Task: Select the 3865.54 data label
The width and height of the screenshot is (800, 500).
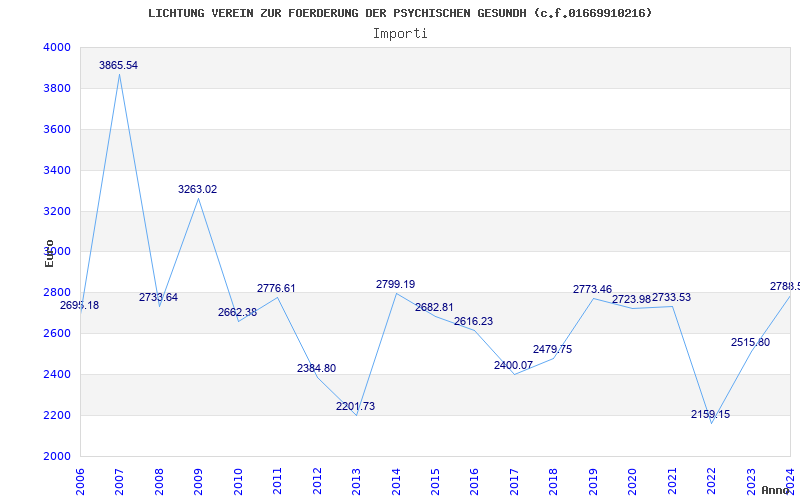Action: [118, 65]
